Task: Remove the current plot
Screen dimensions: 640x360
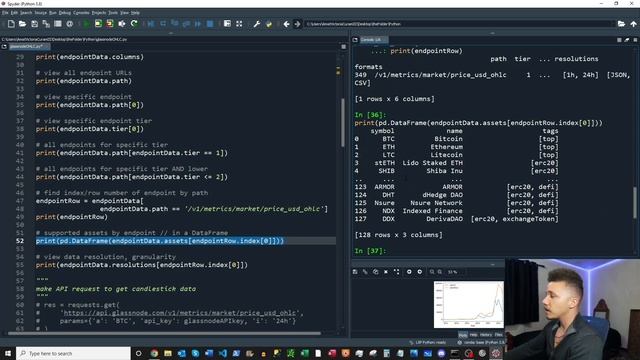Action: [386, 272]
